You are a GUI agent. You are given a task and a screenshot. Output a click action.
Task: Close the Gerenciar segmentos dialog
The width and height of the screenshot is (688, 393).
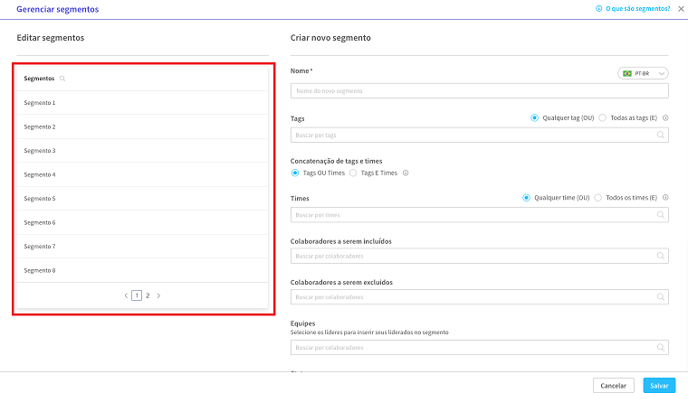click(681, 9)
